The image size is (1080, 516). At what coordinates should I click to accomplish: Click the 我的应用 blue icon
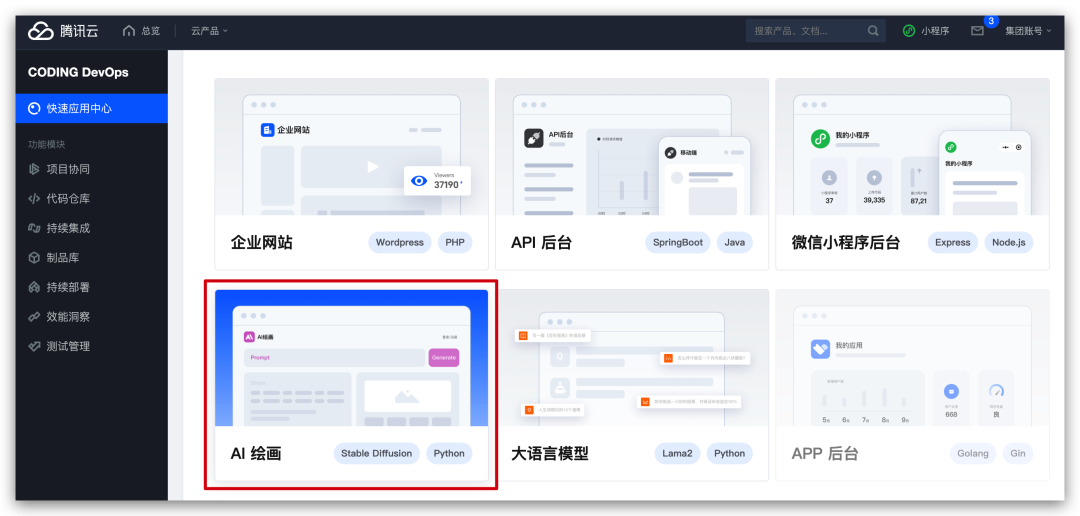[820, 349]
